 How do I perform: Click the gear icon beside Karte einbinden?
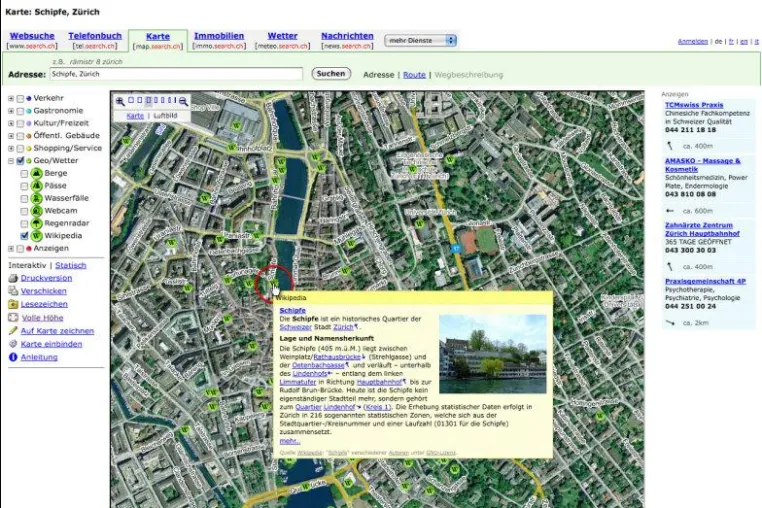tap(13, 344)
